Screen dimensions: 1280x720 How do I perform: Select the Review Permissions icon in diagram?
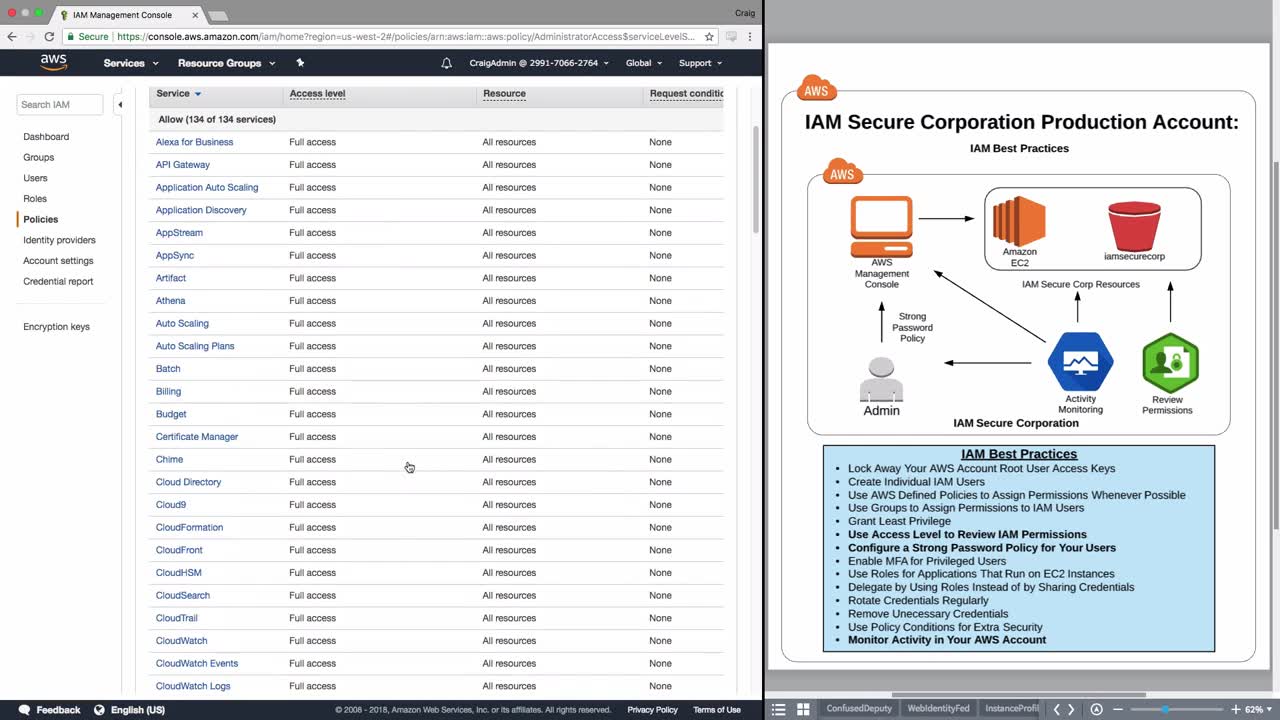(1170, 363)
